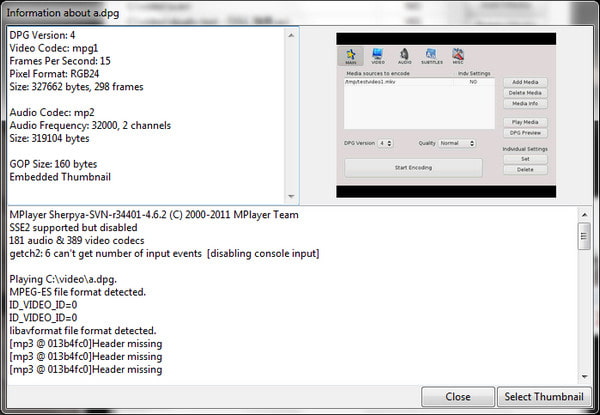Click the "Playing C:\video\a.dpg." log line
Viewport: 600px width, 415px height.
click(63, 279)
